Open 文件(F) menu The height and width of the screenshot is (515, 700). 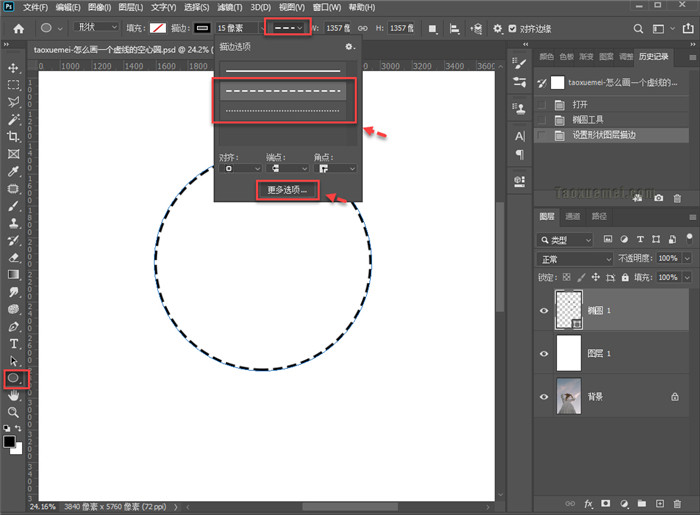pyautogui.click(x=35, y=7)
